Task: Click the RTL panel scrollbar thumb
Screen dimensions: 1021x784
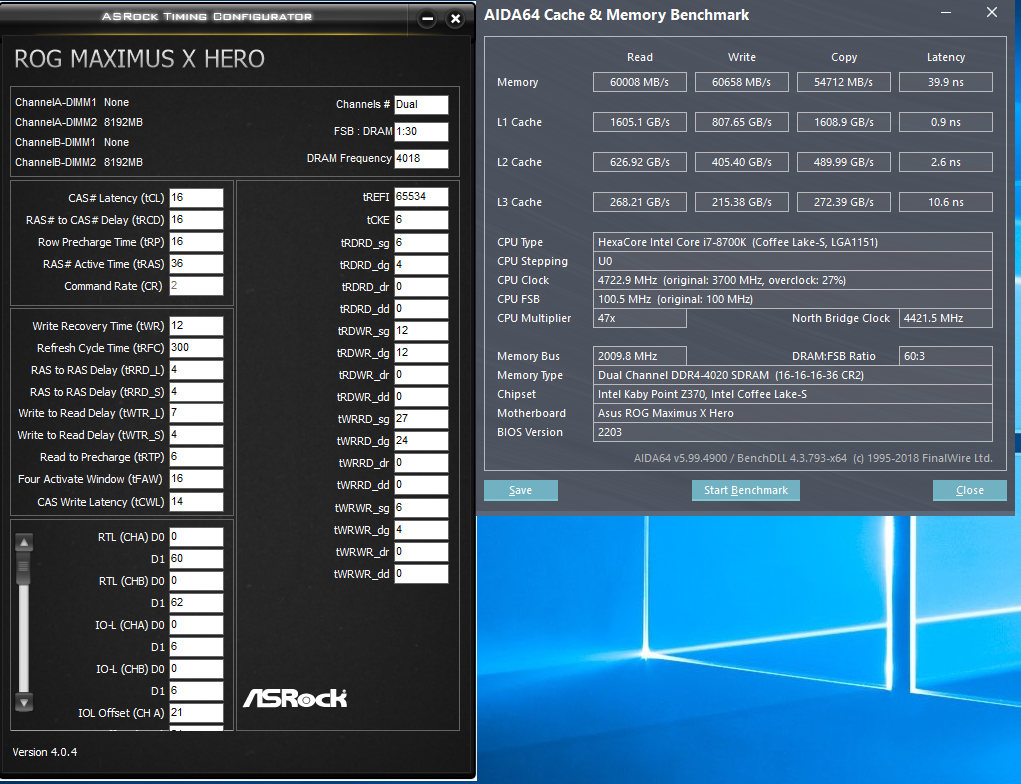Action: [x=24, y=568]
